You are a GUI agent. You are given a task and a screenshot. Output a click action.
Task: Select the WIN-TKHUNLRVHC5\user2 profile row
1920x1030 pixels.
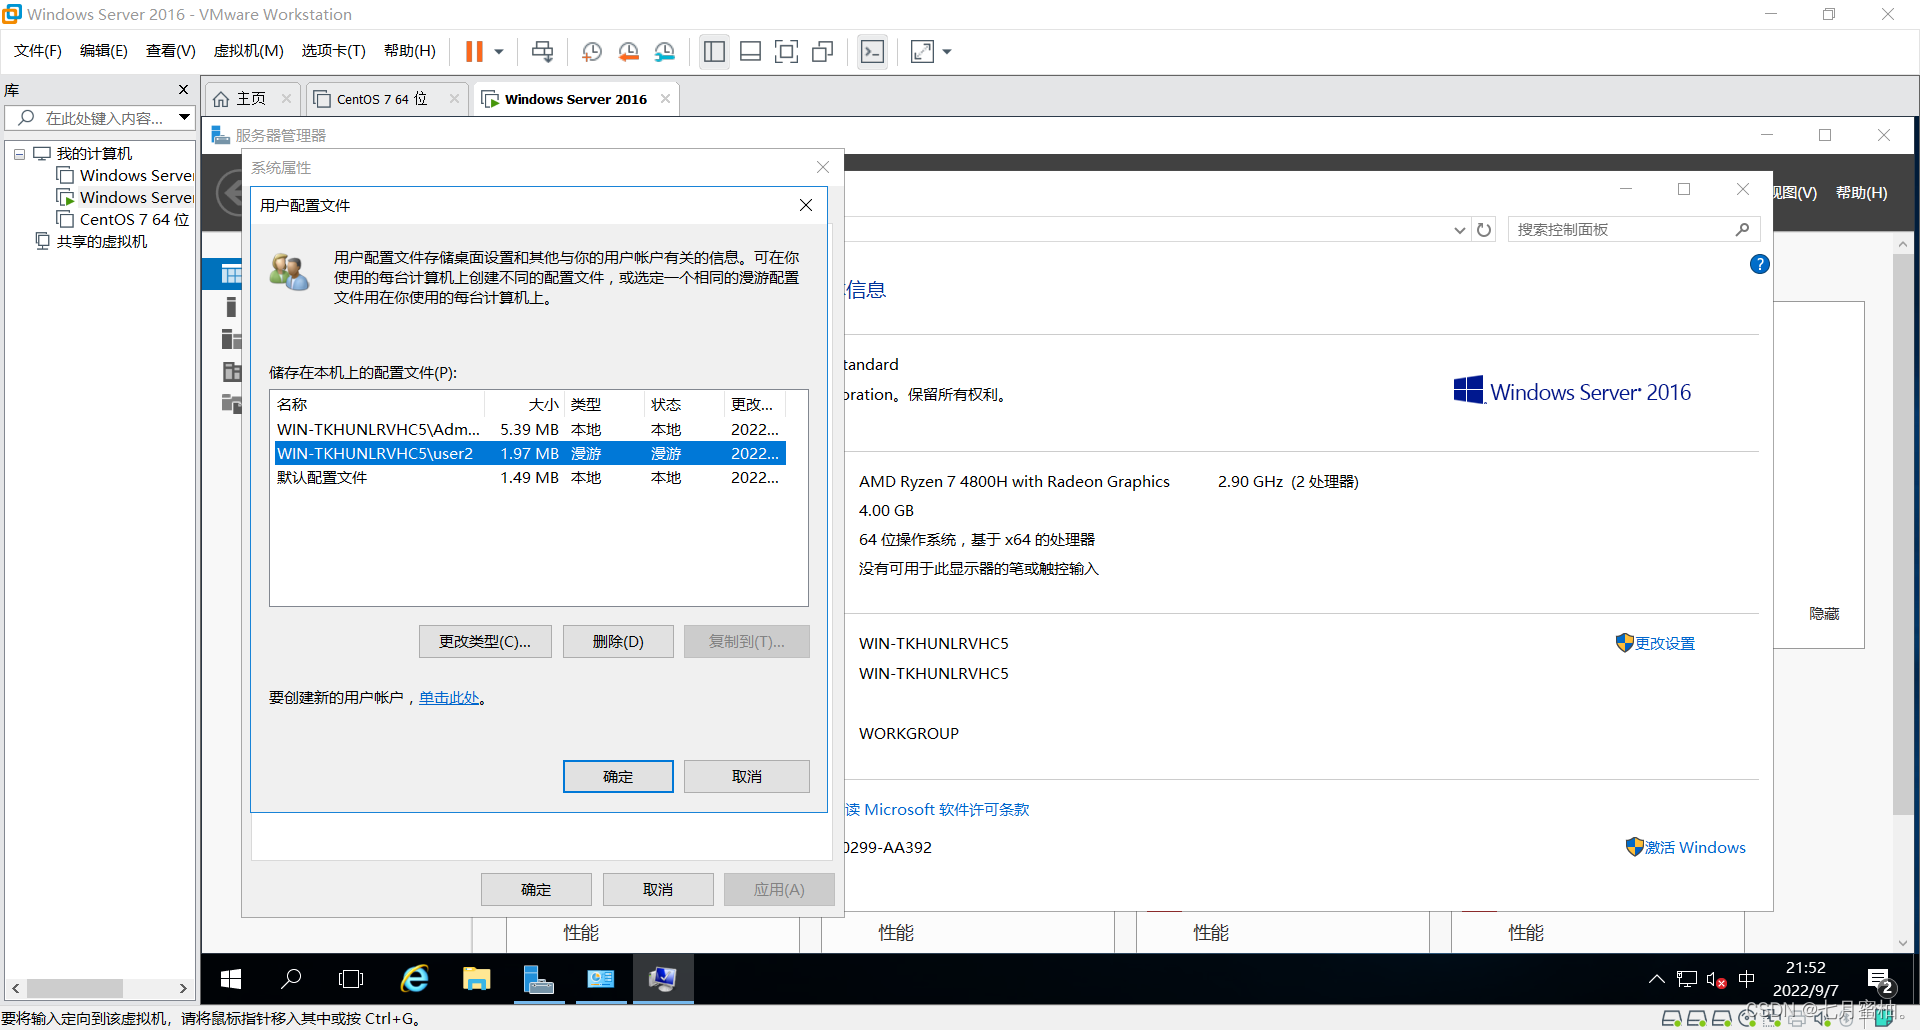click(530, 454)
